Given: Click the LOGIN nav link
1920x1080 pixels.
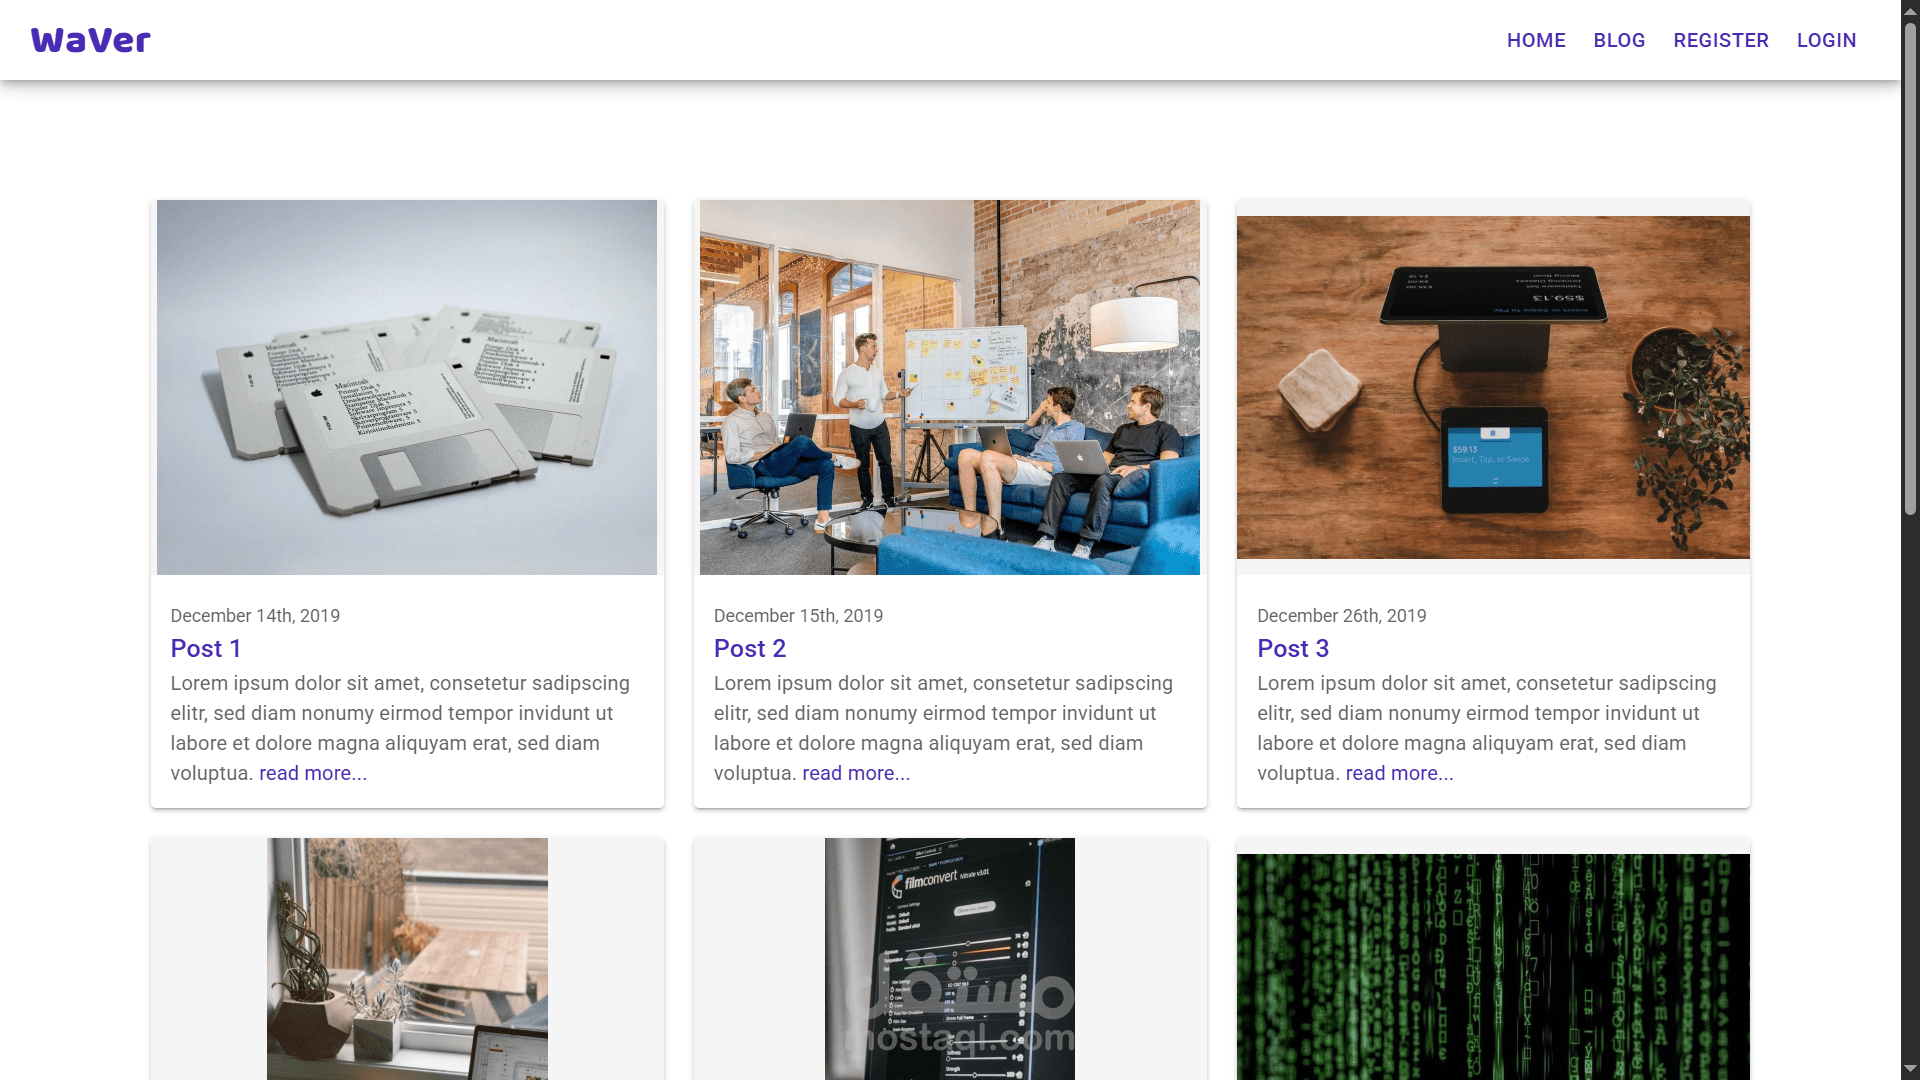Looking at the screenshot, I should (x=1826, y=40).
